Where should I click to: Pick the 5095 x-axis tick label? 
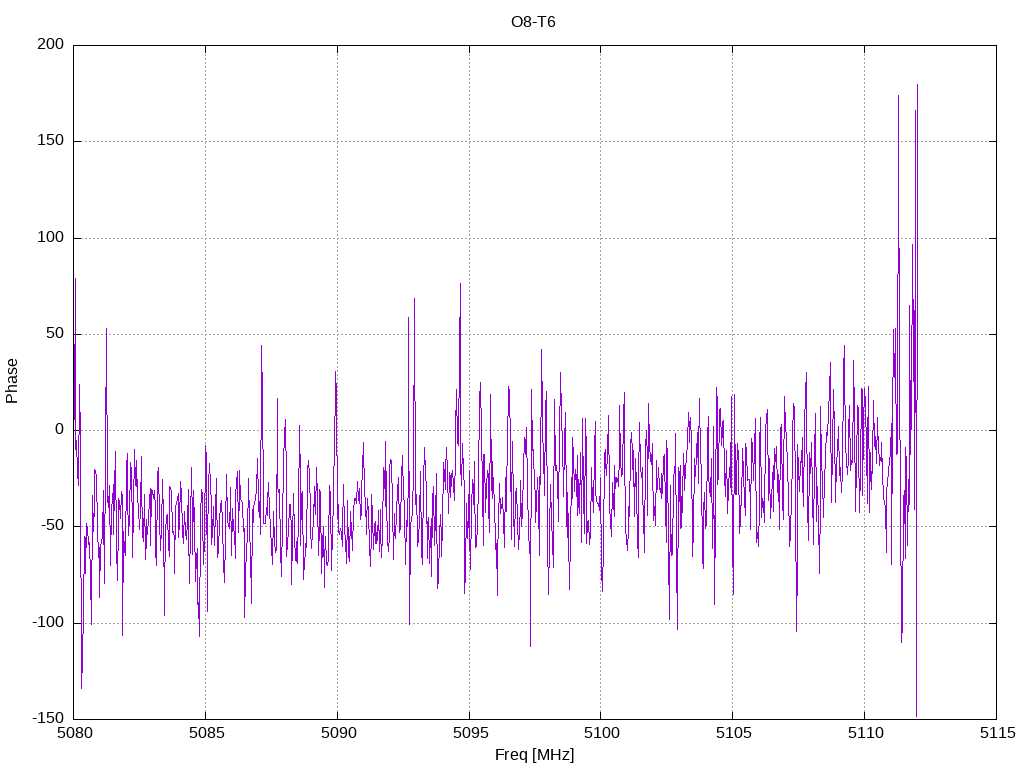pyautogui.click(x=469, y=734)
